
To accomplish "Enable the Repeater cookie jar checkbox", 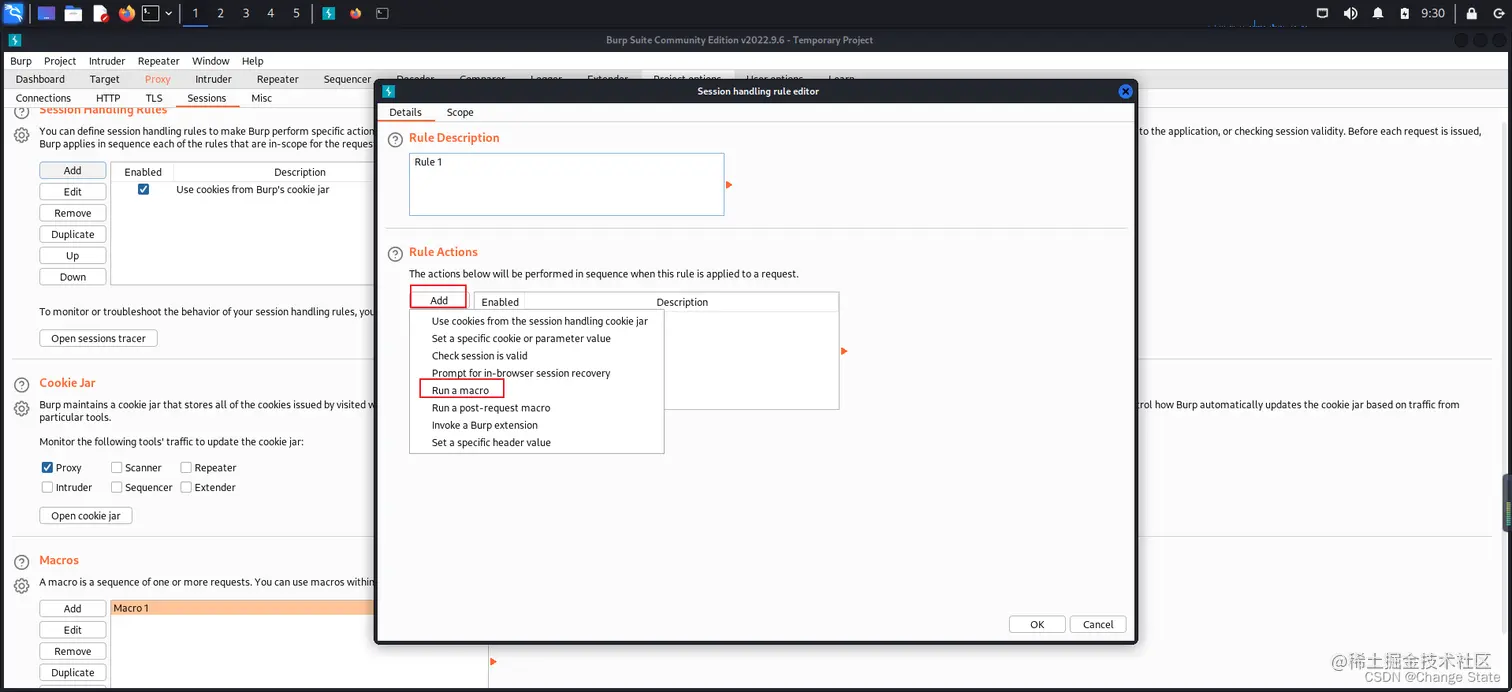I will click(186, 467).
